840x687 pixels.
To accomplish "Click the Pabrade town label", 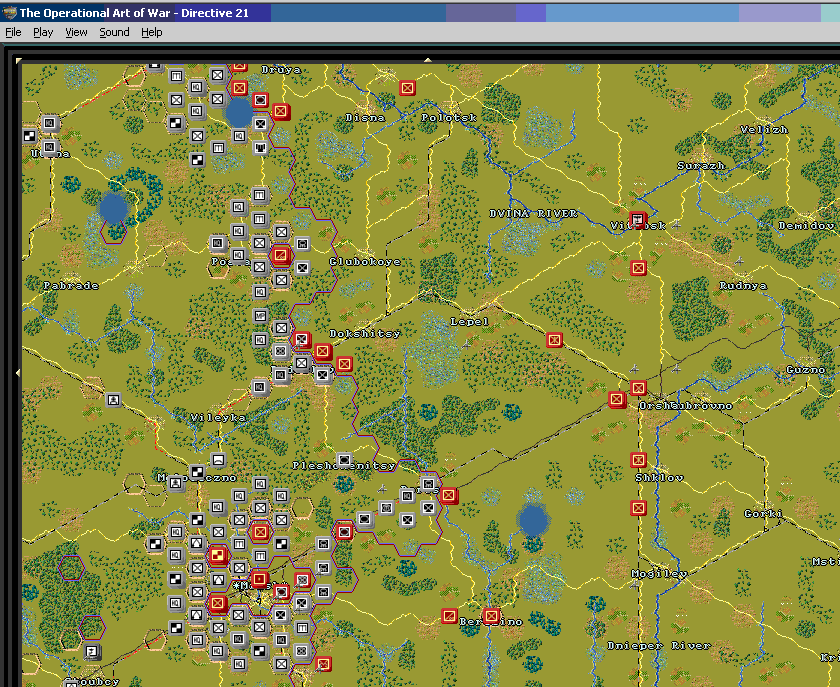I will point(71,286).
